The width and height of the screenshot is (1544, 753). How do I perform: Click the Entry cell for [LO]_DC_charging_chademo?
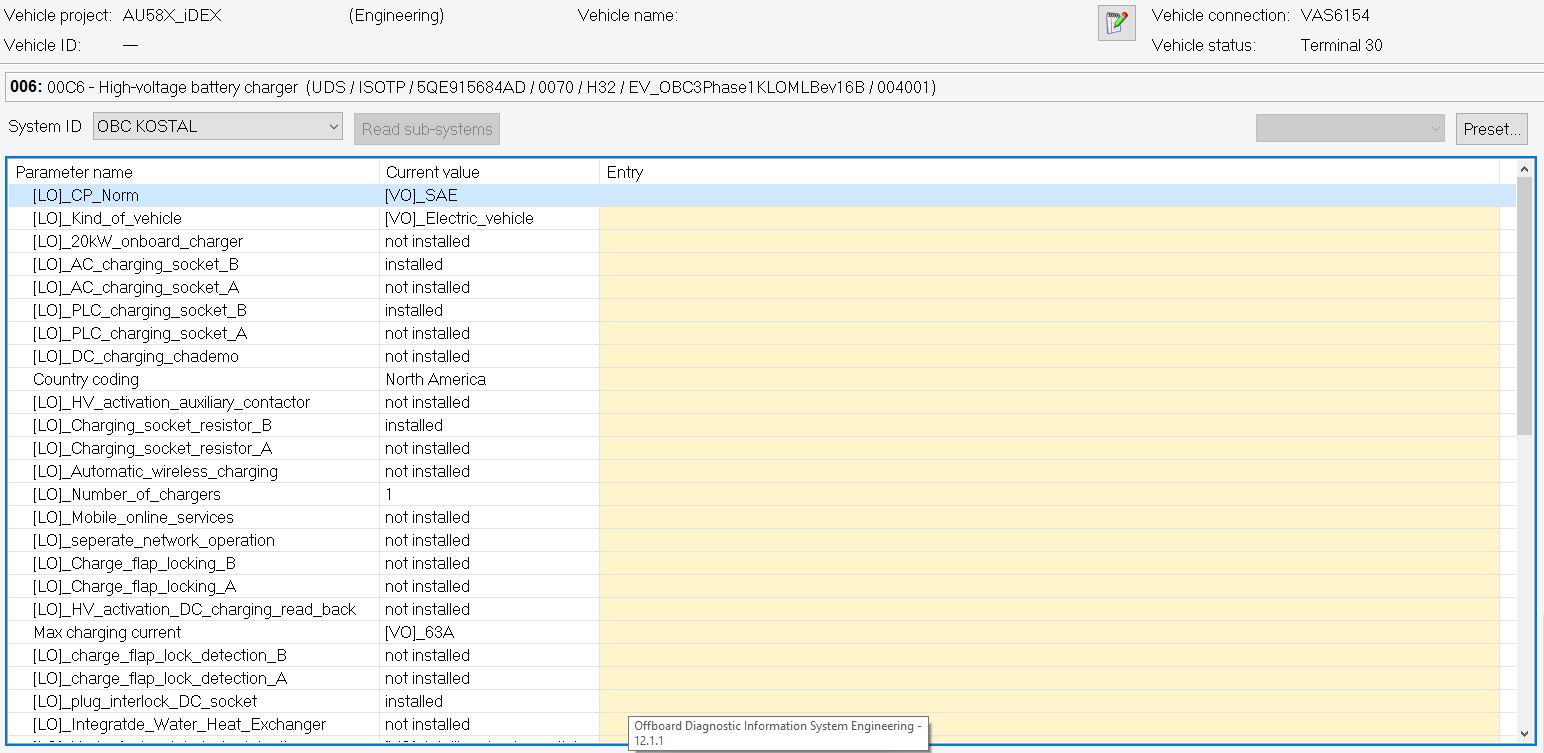[1048, 356]
